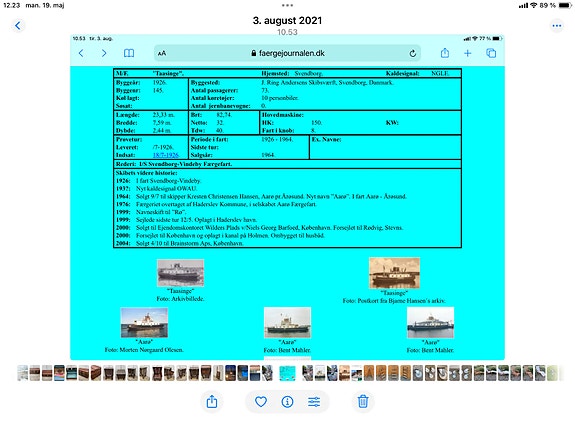The width and height of the screenshot is (575, 431).
Task: Tap the Safari share icon in the screenshot
Action: tap(444, 53)
